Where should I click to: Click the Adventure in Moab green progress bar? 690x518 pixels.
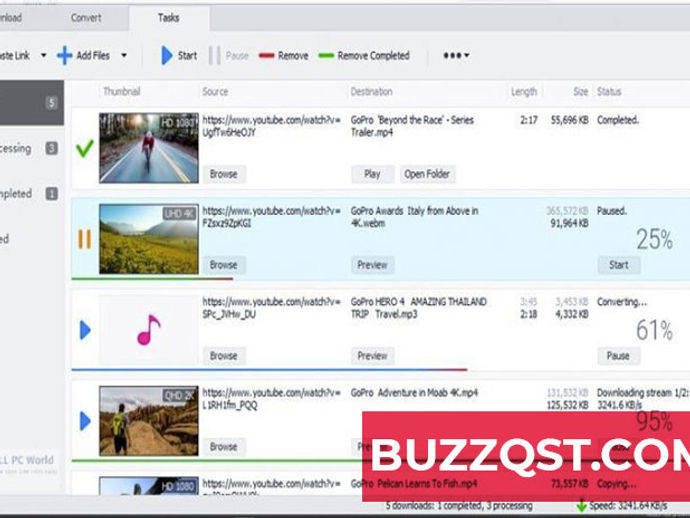coord(217,461)
